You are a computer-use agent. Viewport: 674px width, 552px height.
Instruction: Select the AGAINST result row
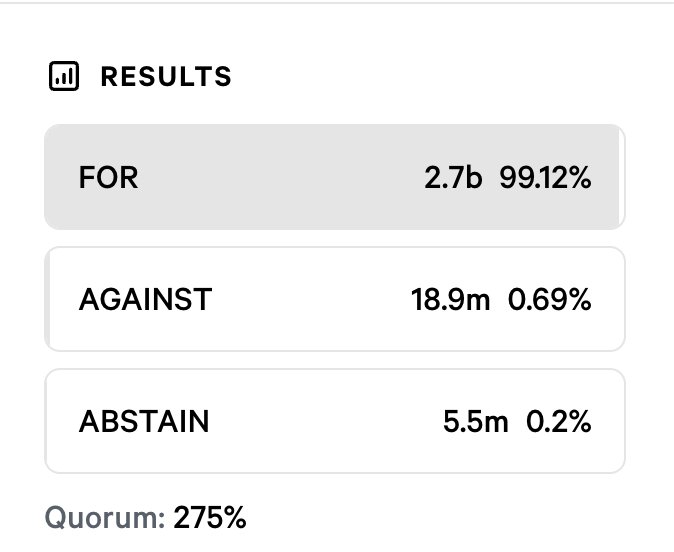tap(334, 299)
